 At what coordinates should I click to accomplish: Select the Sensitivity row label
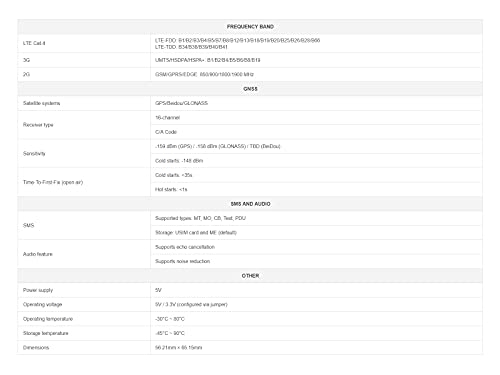(x=34, y=153)
